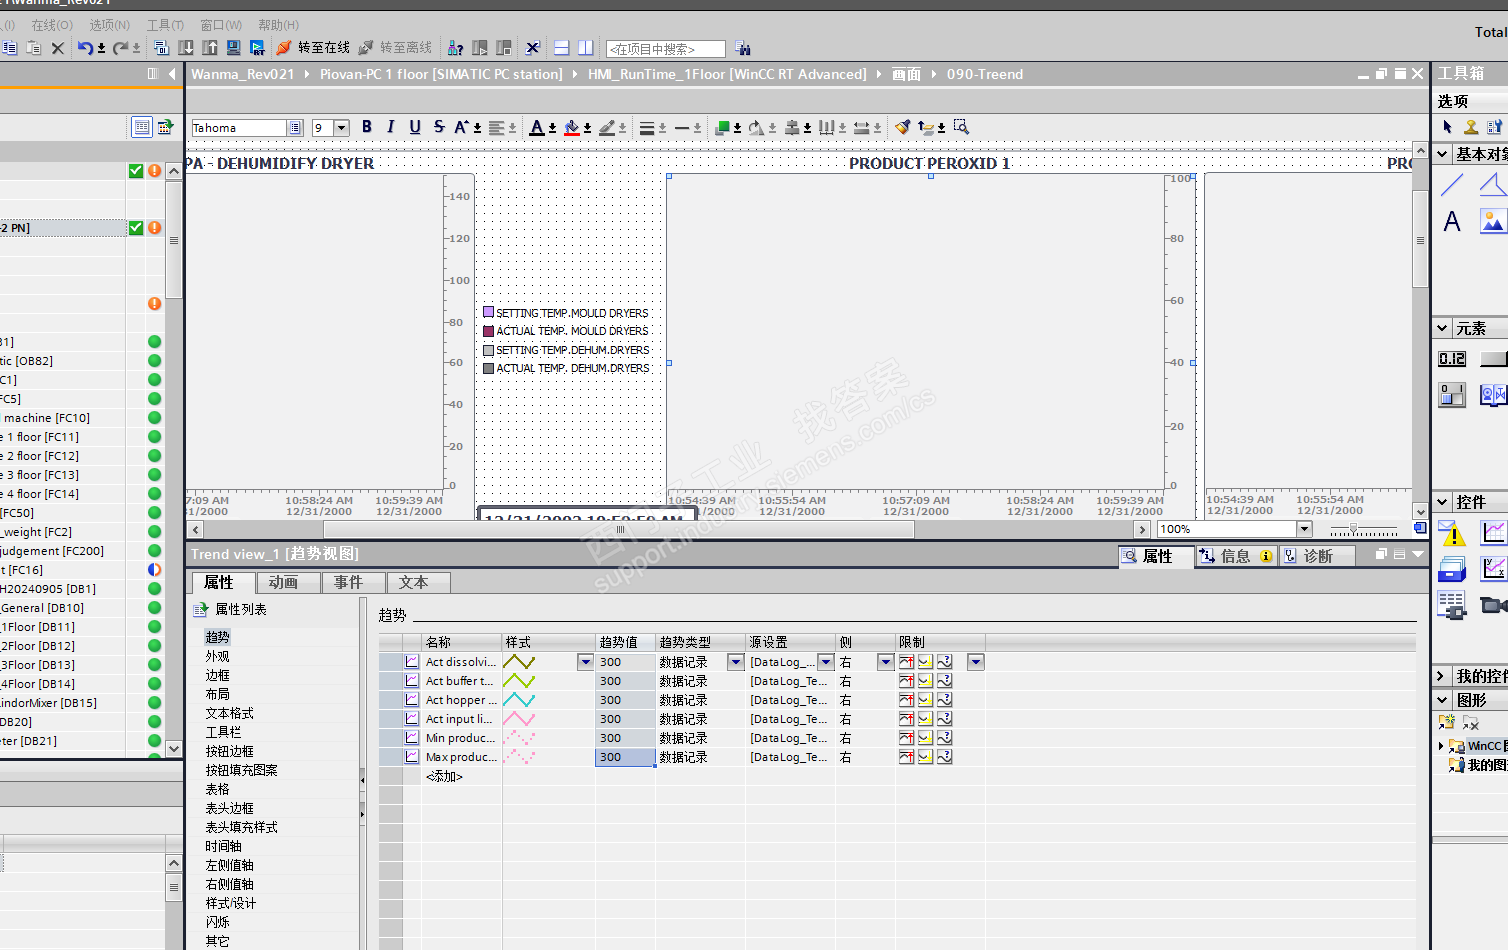Screen dimensions: 1508x950
Task: Toggle Italic formatting
Action: tap(391, 127)
